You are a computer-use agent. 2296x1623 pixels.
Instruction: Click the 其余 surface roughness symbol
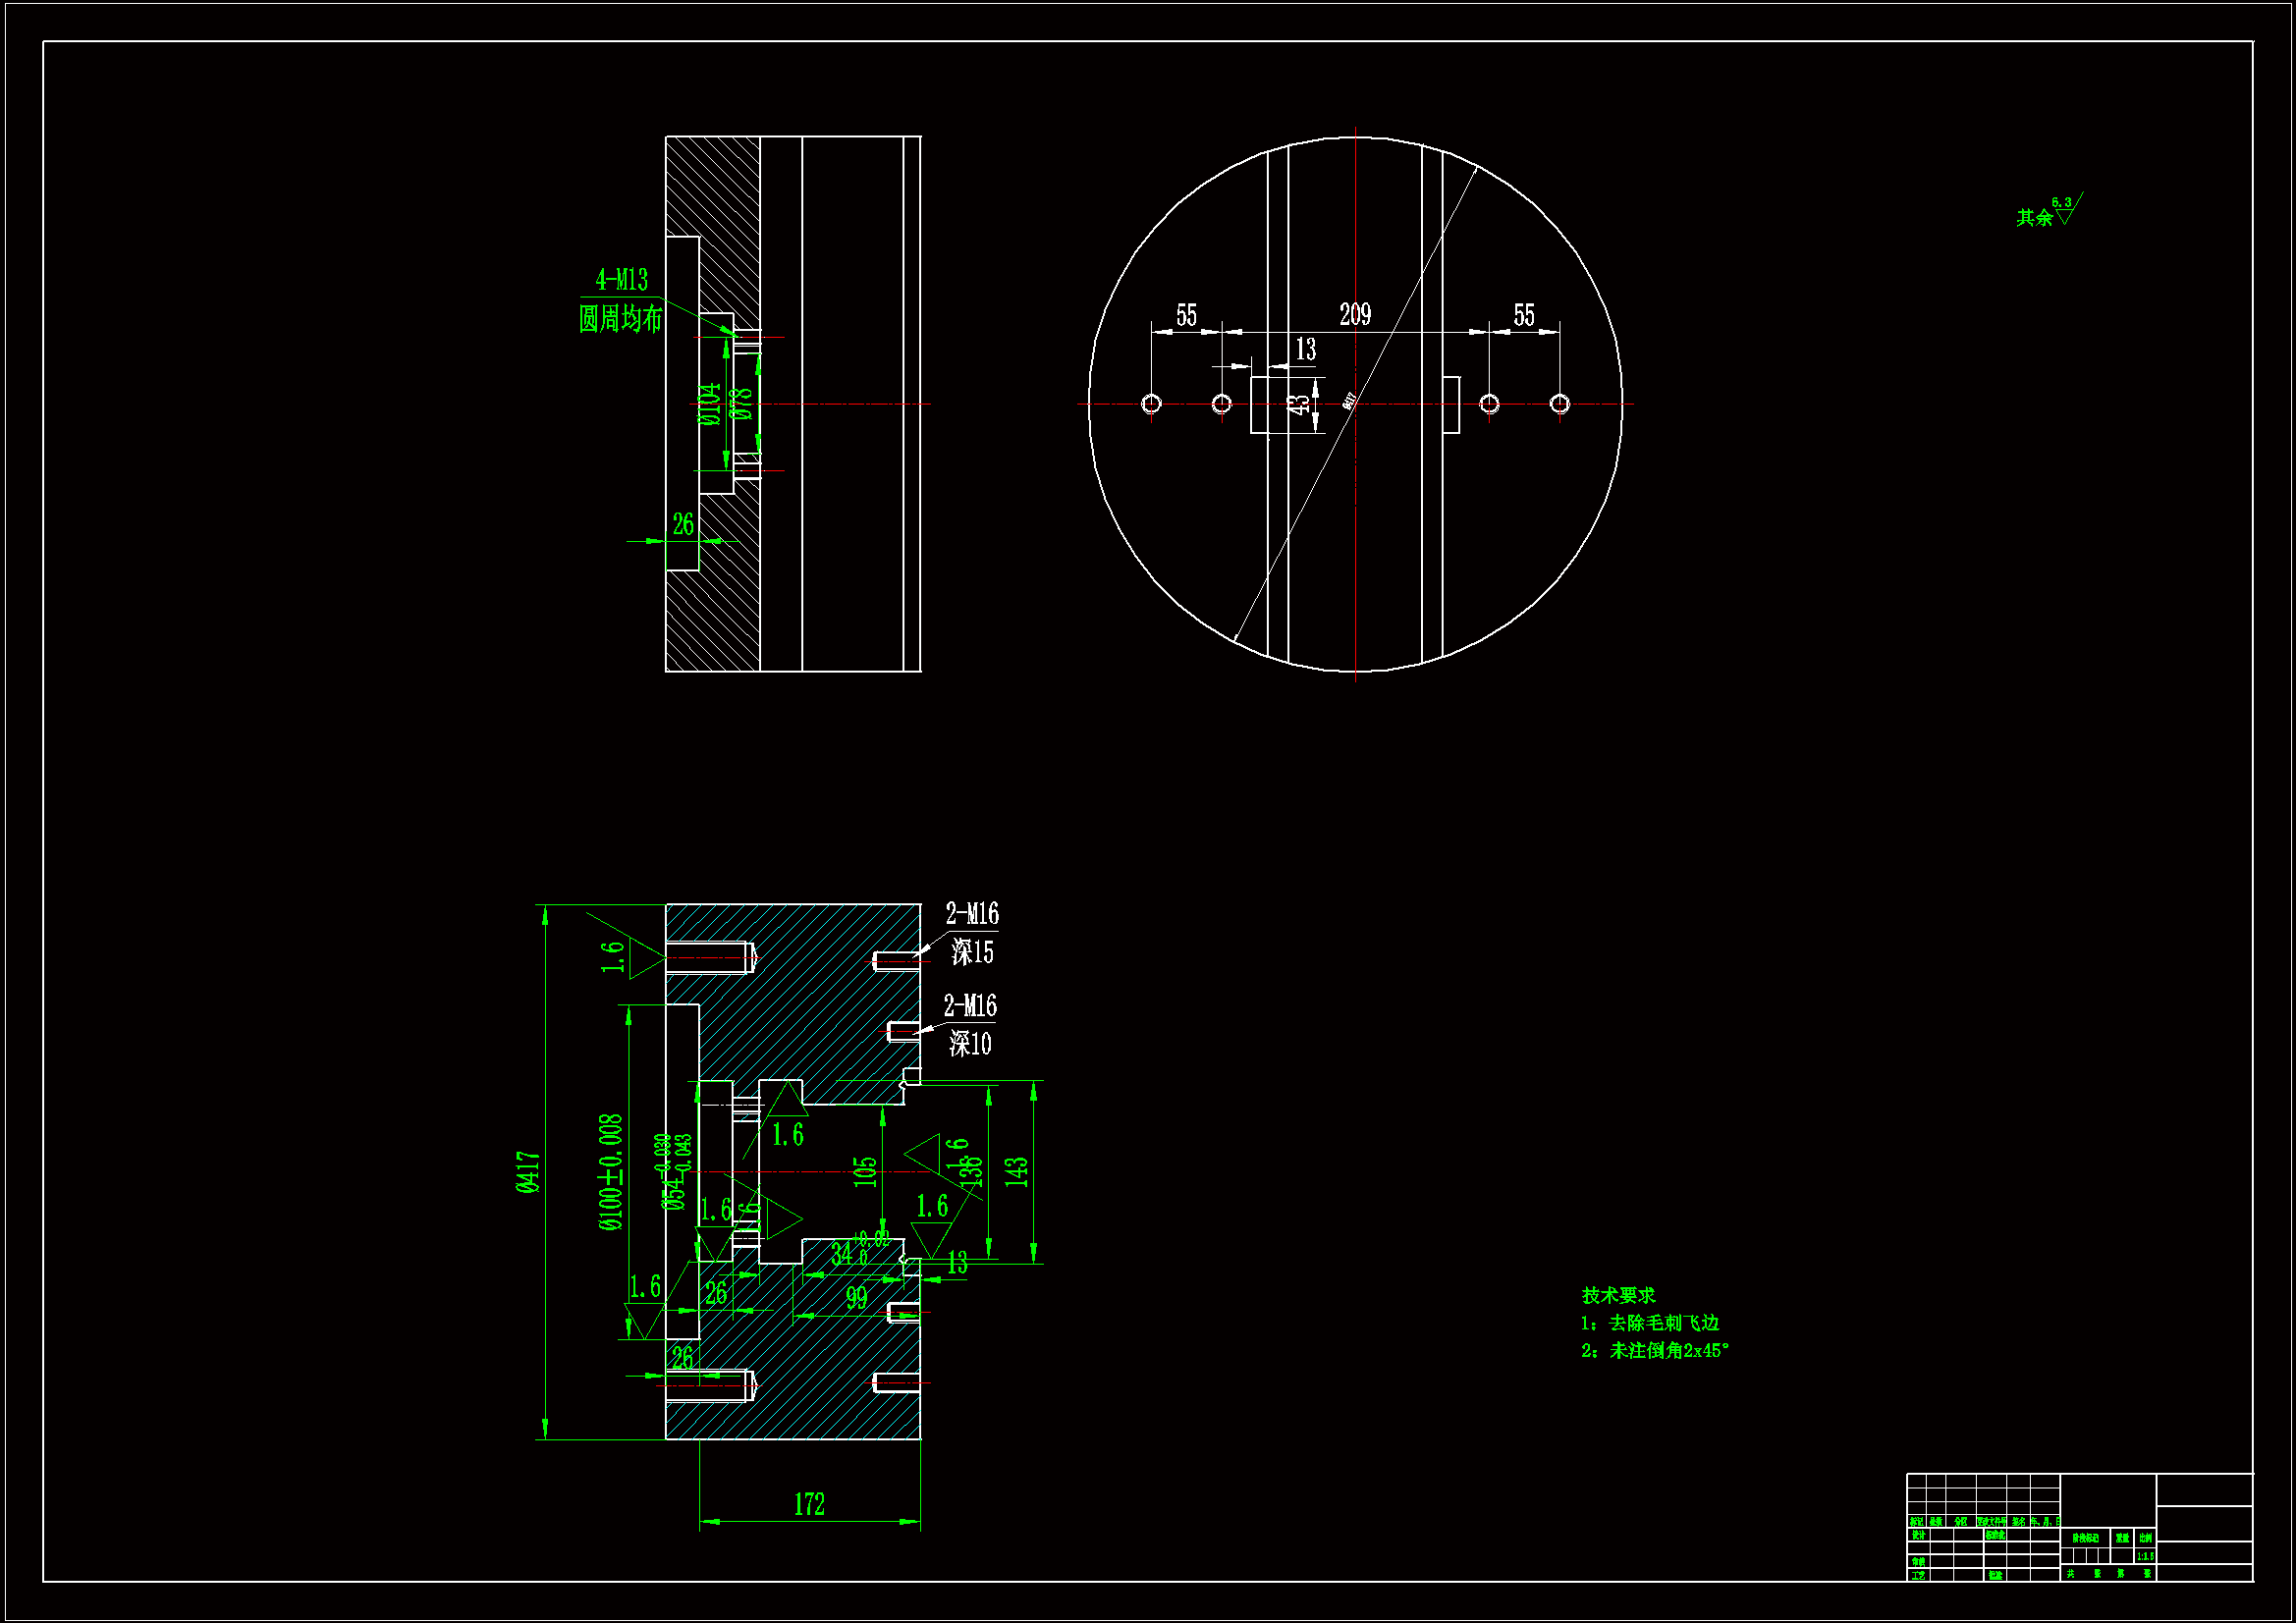[x=2048, y=214]
